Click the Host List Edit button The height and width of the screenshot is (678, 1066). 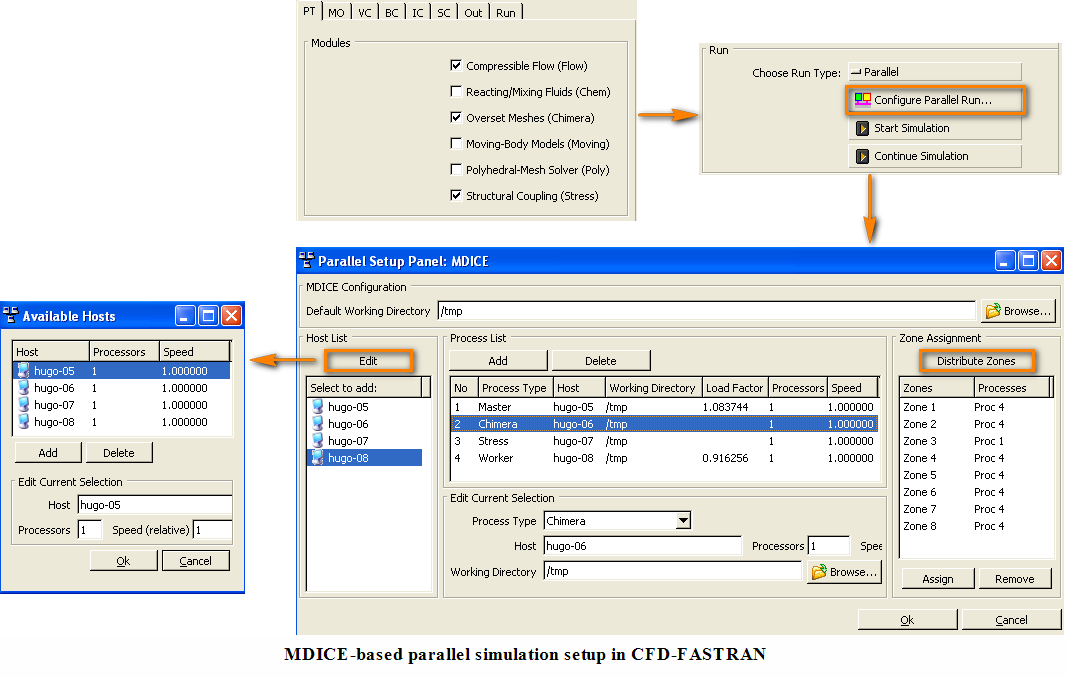(368, 360)
